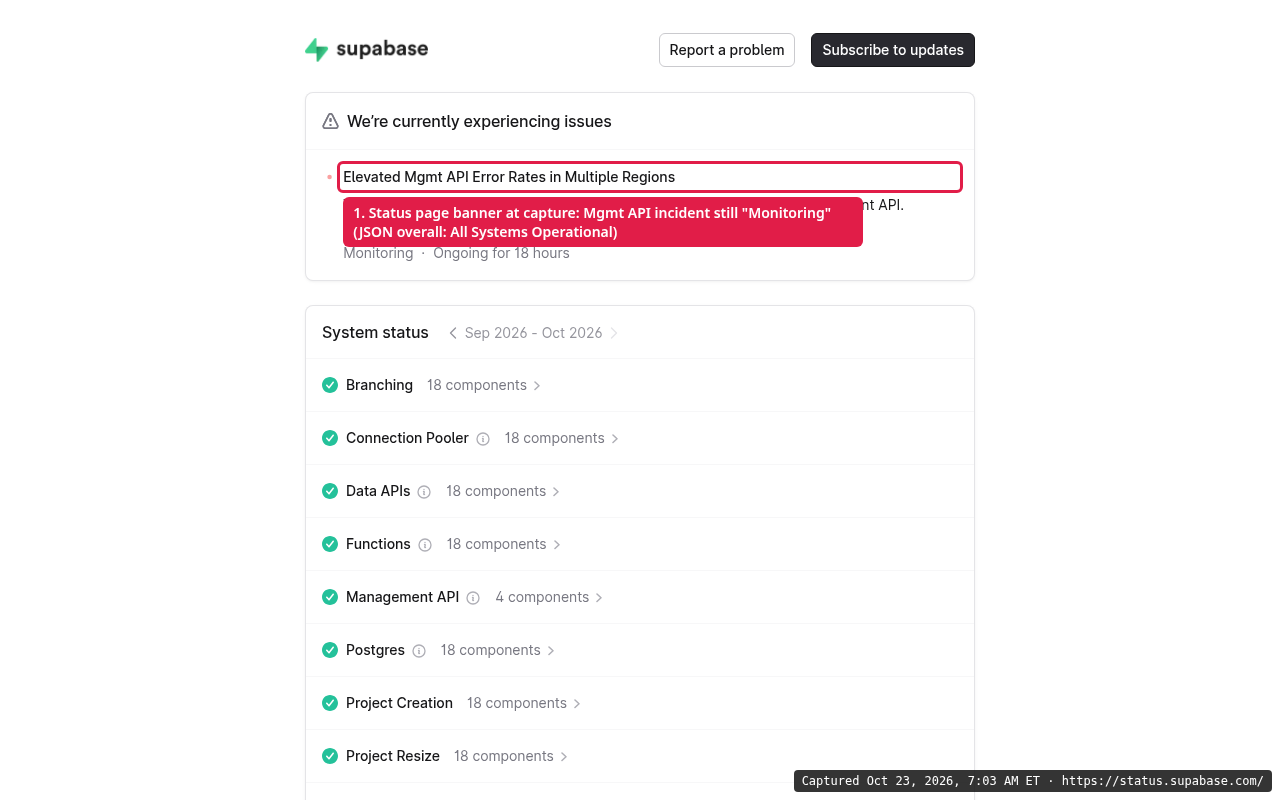Expand Postgres 18 components
This screenshot has width=1280, height=800.
coord(498,650)
